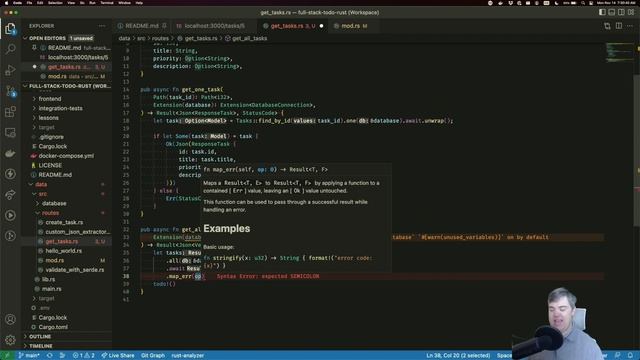Click the synchronize changes icon in status bar
The image size is (640, 360).
pos(49,356)
